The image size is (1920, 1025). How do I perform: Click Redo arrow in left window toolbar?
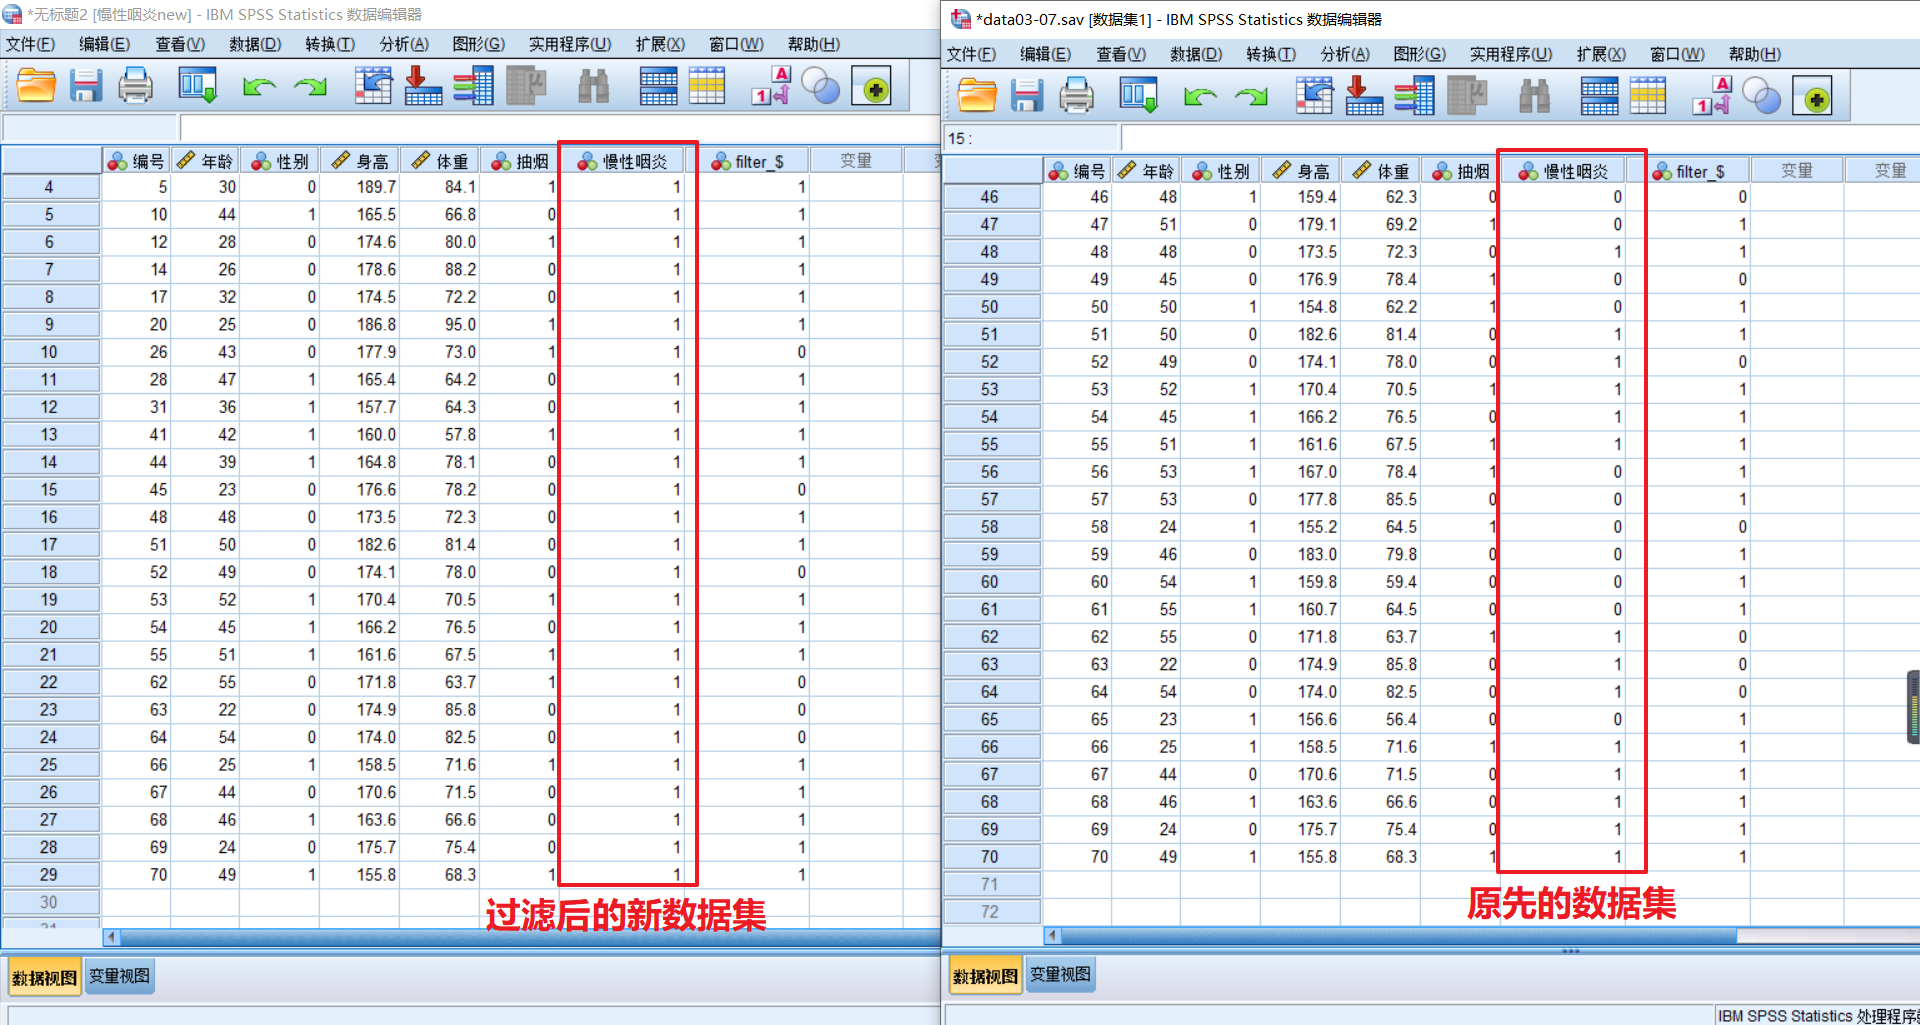tap(310, 87)
